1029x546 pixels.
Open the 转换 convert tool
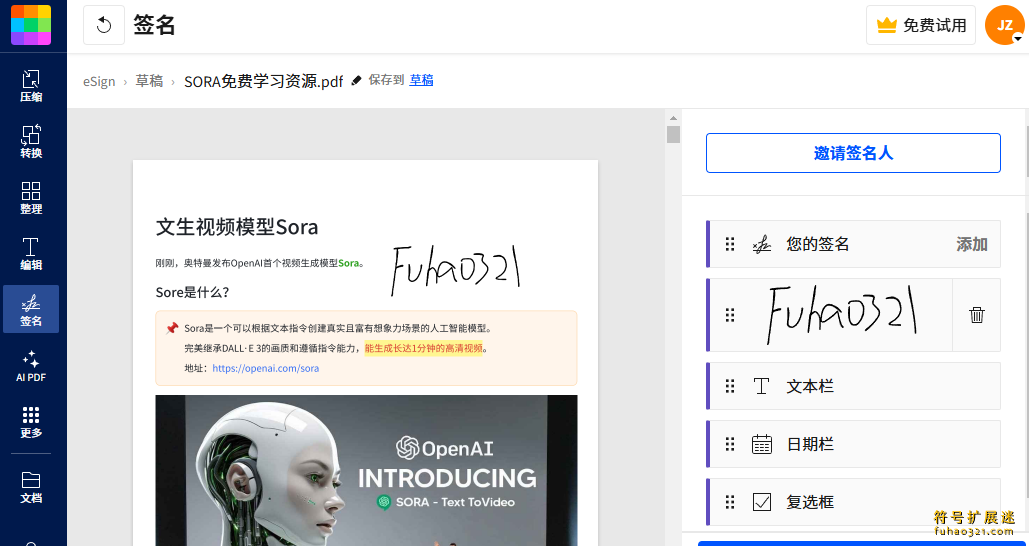coord(31,142)
